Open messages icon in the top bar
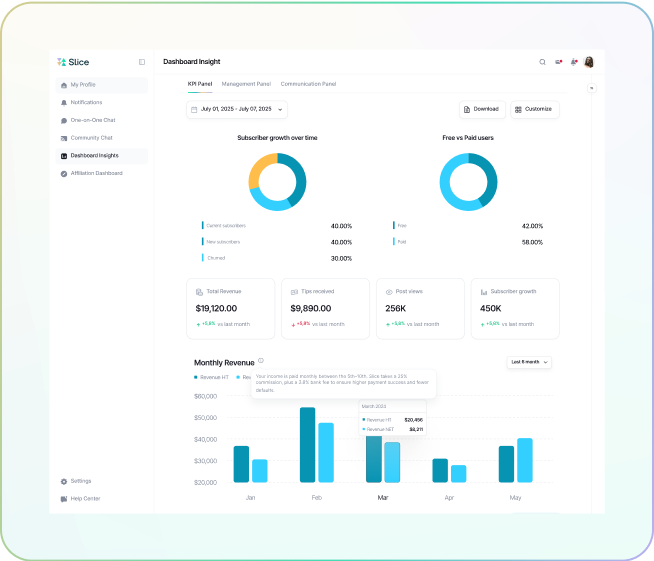This screenshot has width=654, height=561. (559, 62)
